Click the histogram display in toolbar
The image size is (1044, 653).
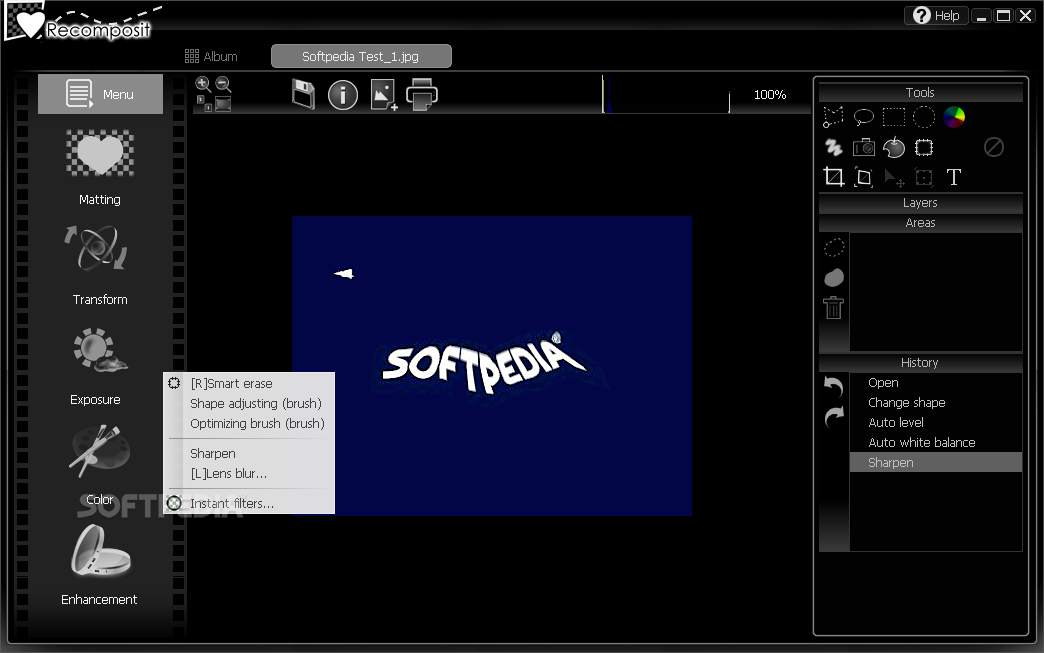coord(666,94)
